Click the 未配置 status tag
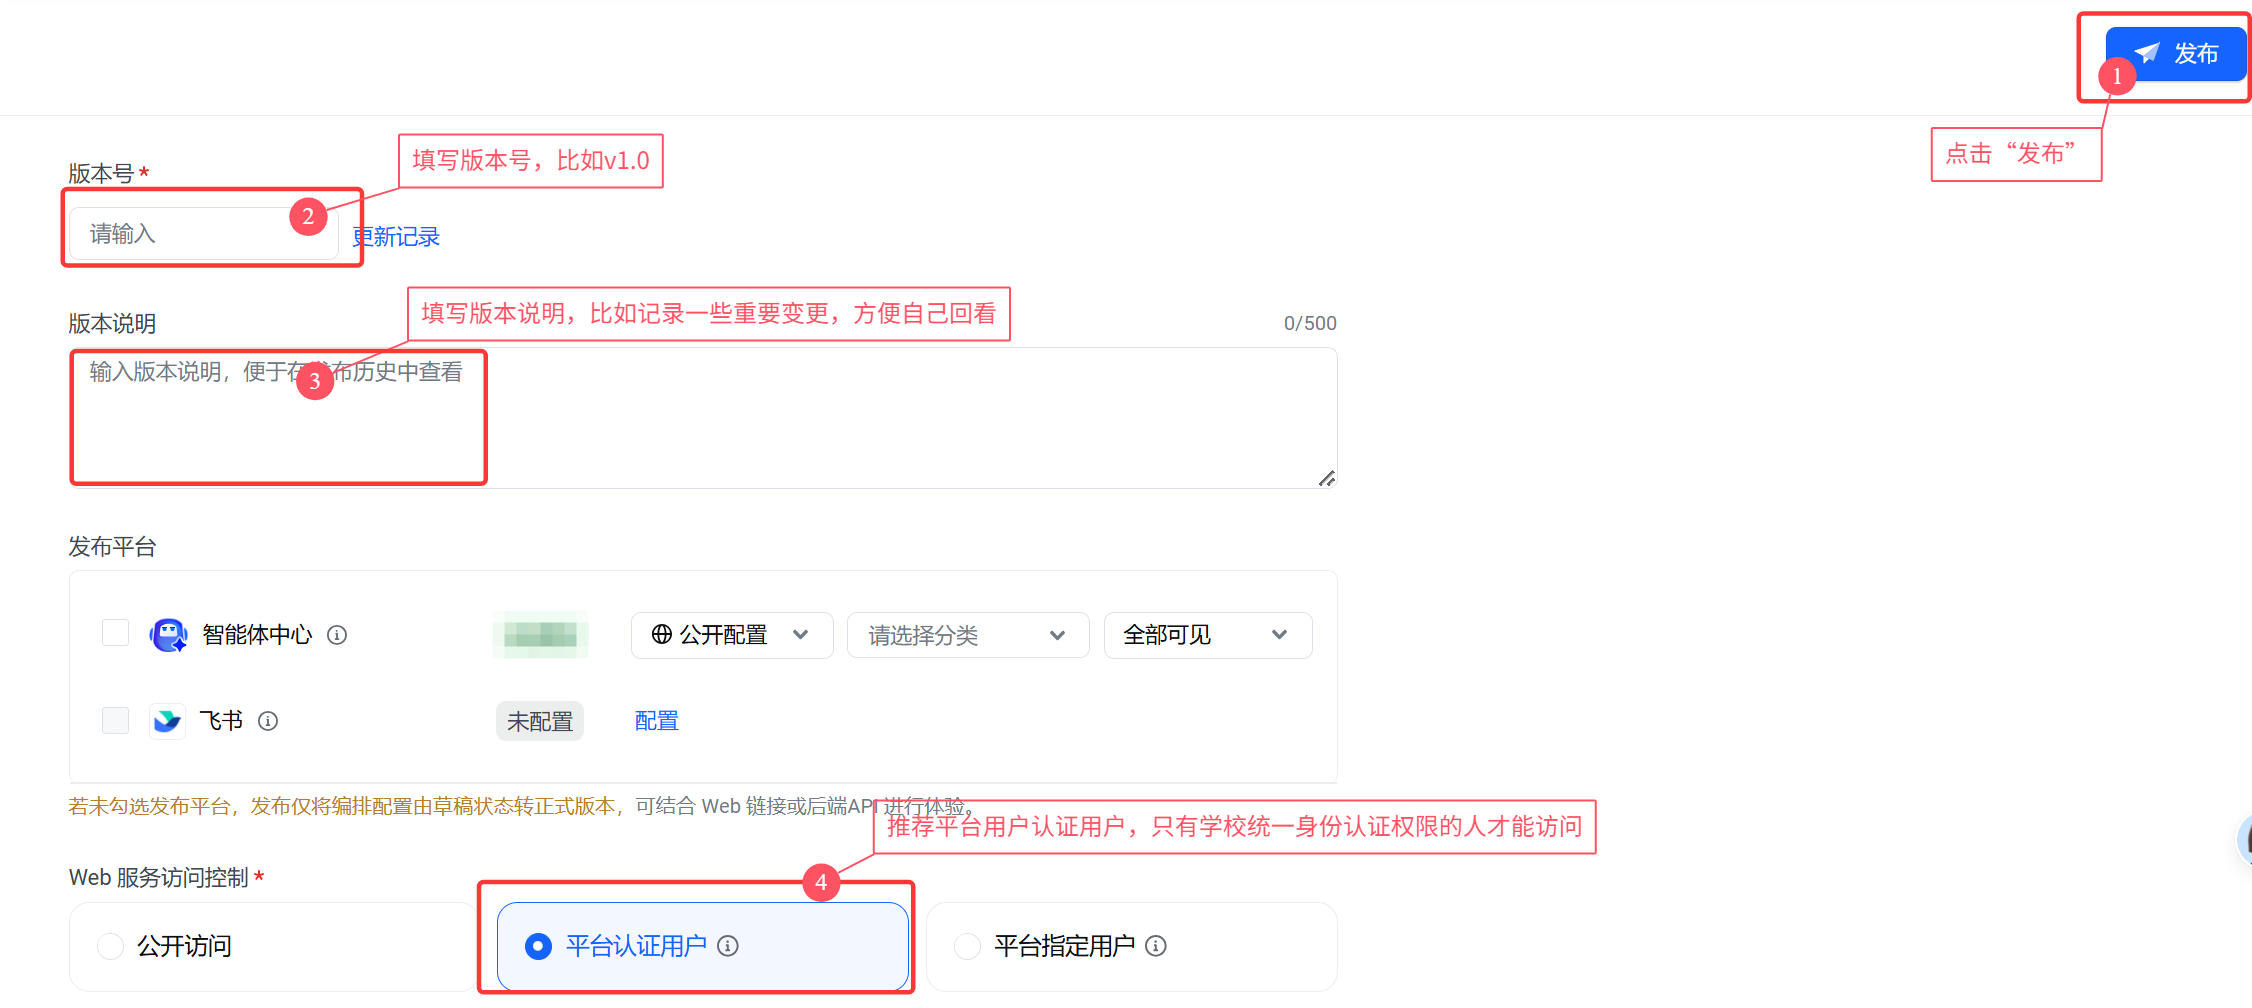The width and height of the screenshot is (2252, 1008). (x=540, y=721)
